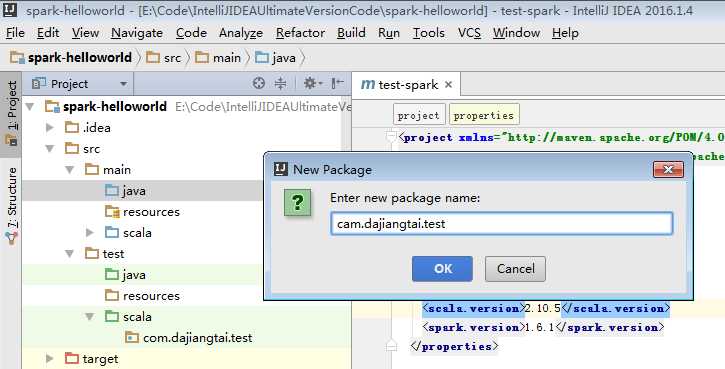This screenshot has height=369, width=725.
Task: Click Collapse All icon in Project panel
Action: point(280,83)
